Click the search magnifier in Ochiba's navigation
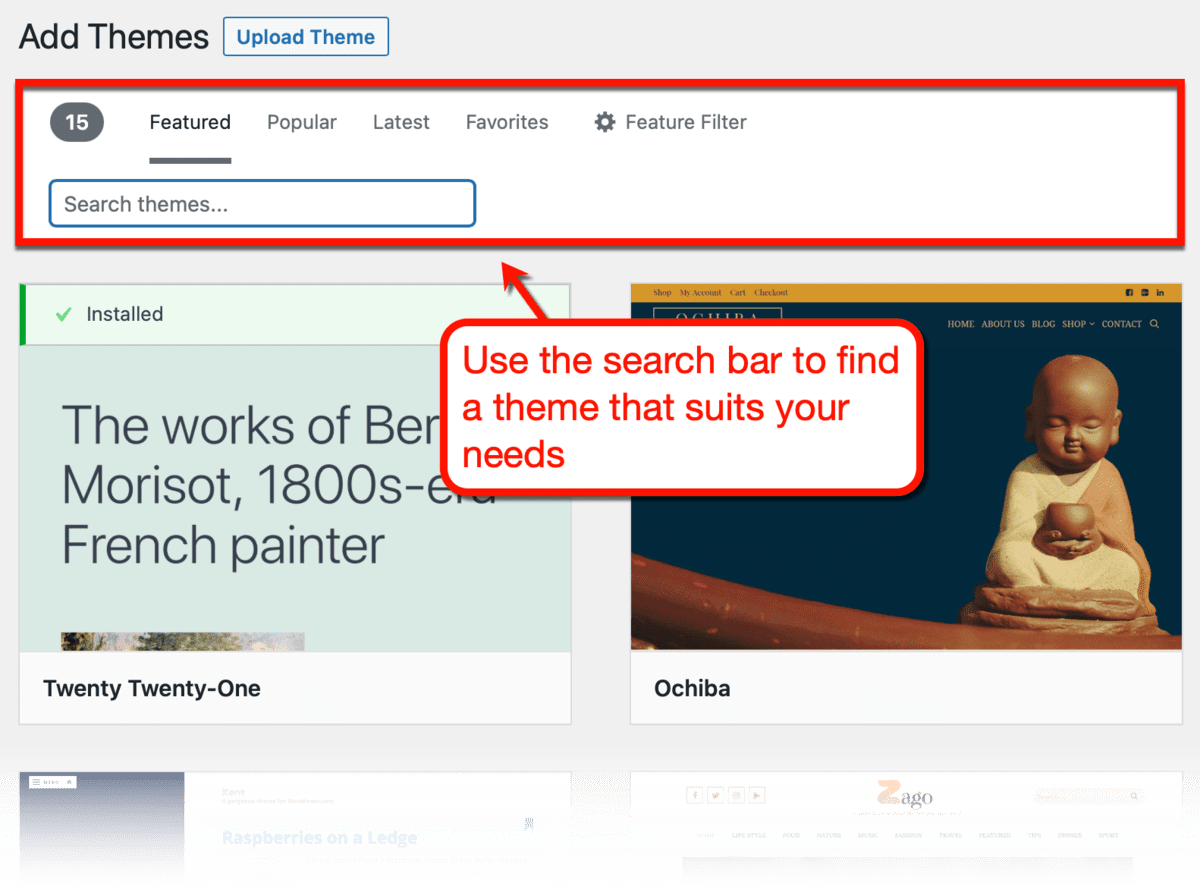This screenshot has height=895, width=1200. pyautogui.click(x=1155, y=324)
